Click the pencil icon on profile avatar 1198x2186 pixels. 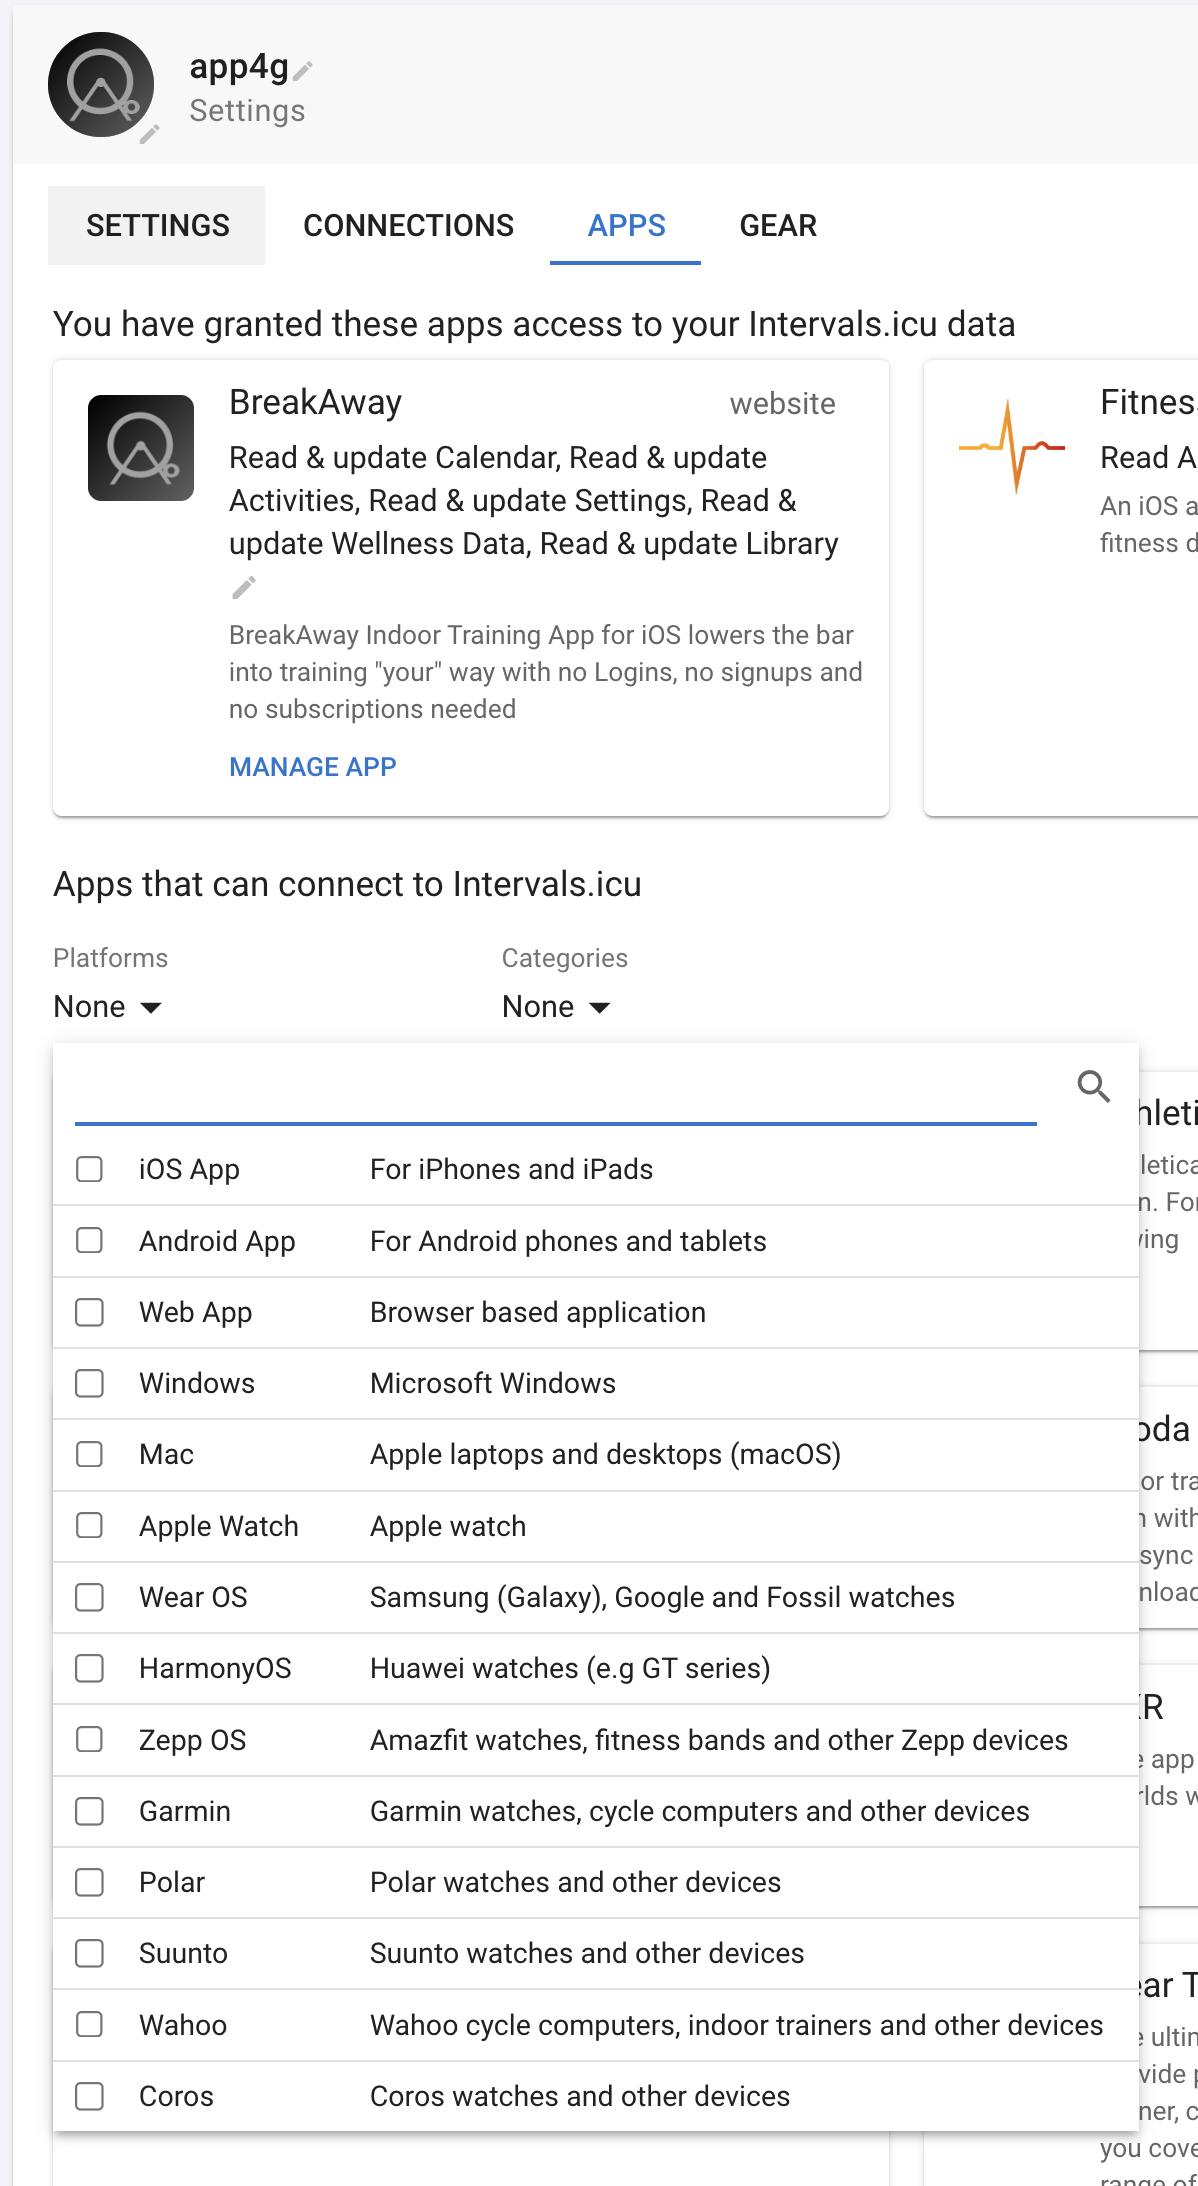(x=149, y=134)
